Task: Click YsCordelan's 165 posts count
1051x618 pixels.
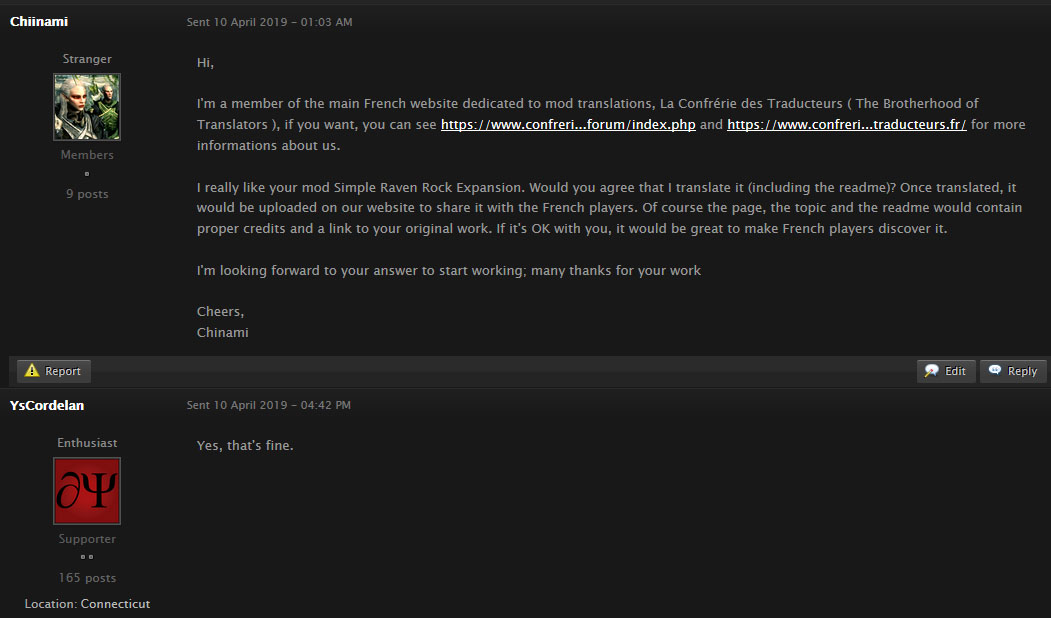Action: [x=87, y=578]
